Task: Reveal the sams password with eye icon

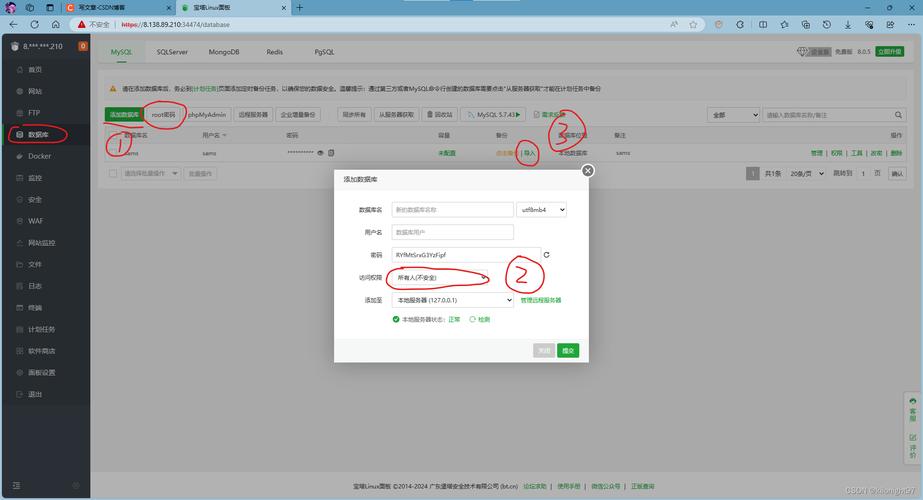Action: pos(321,153)
